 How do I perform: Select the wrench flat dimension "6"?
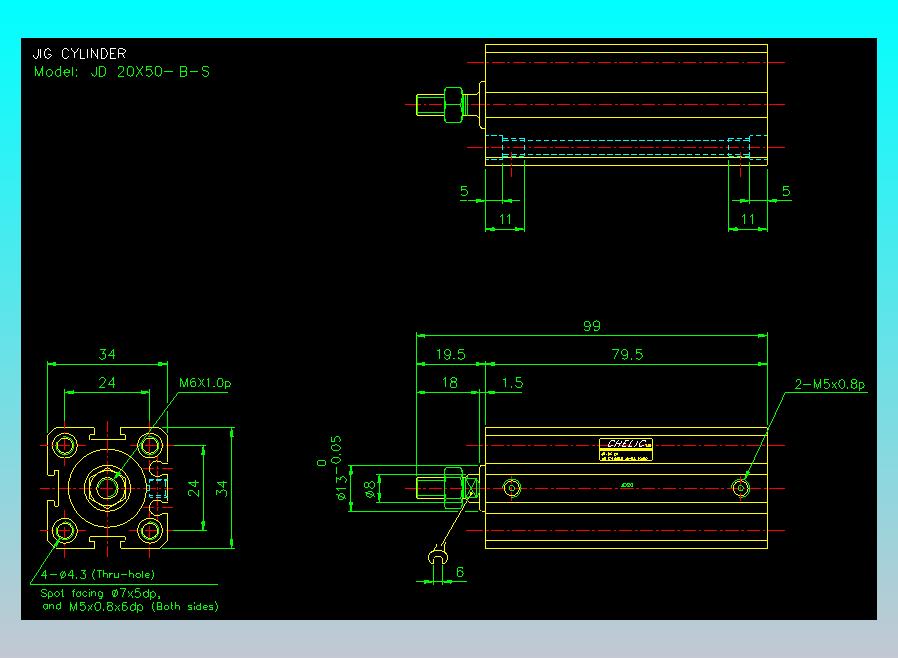point(459,572)
